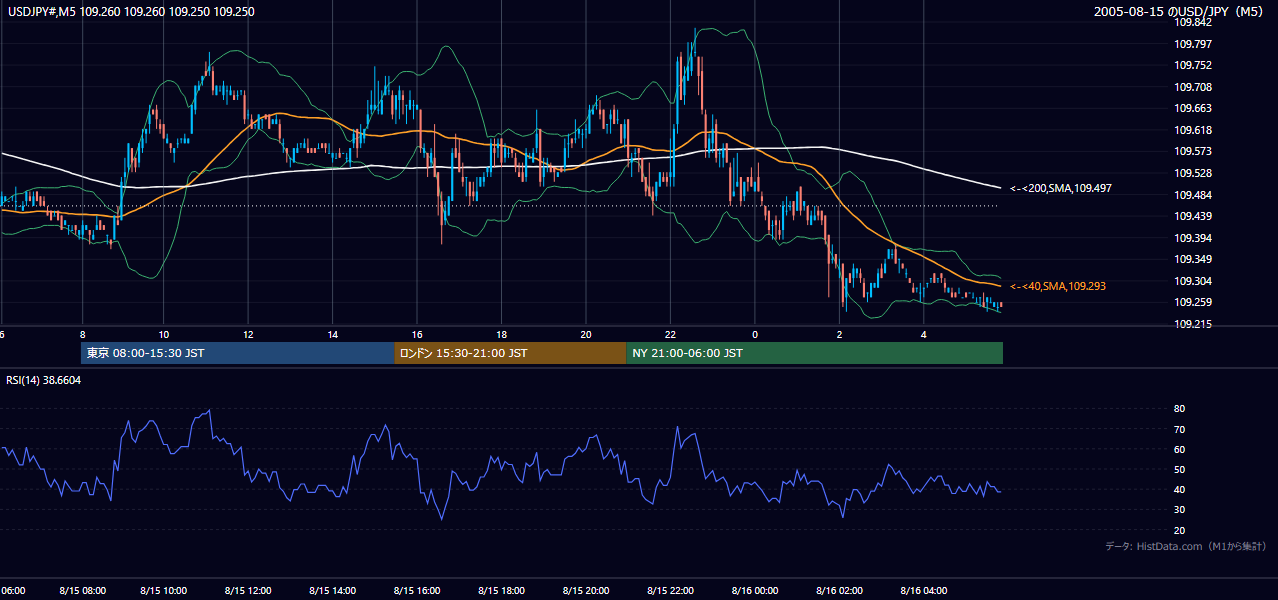
Task: Click hour tick 4 under the price chart
Action: [924, 334]
